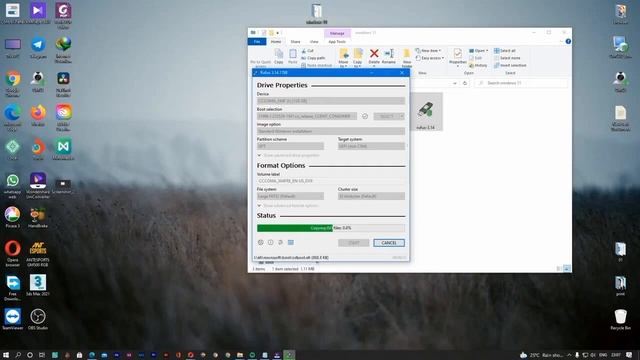
Task: Open the Image option dropdown
Action: [x=331, y=131]
